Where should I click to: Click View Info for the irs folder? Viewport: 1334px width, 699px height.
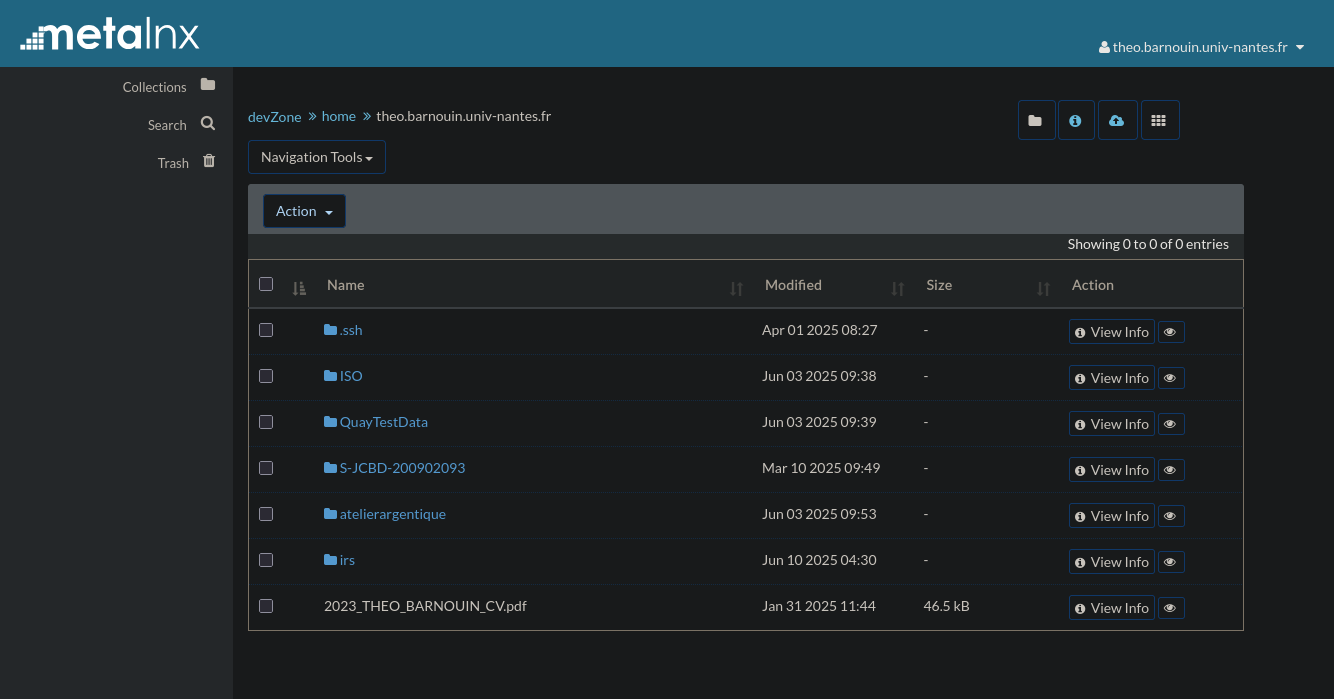[1111, 562]
